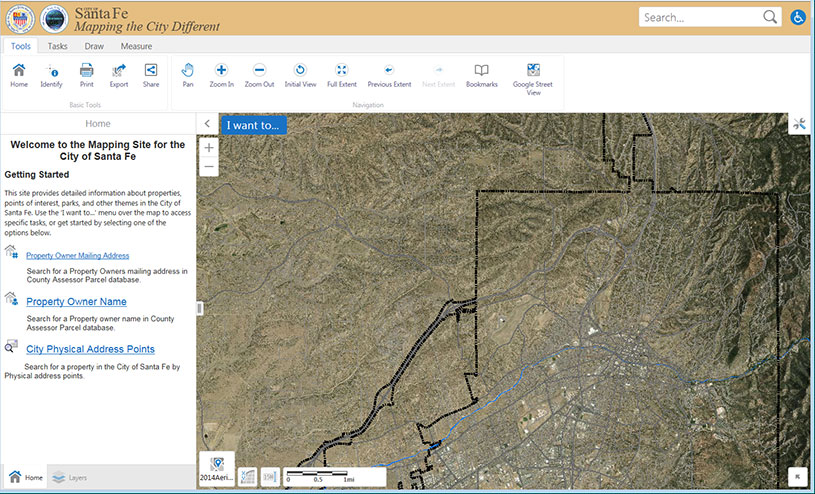Switch to the Measure ribbon tab

136,46
